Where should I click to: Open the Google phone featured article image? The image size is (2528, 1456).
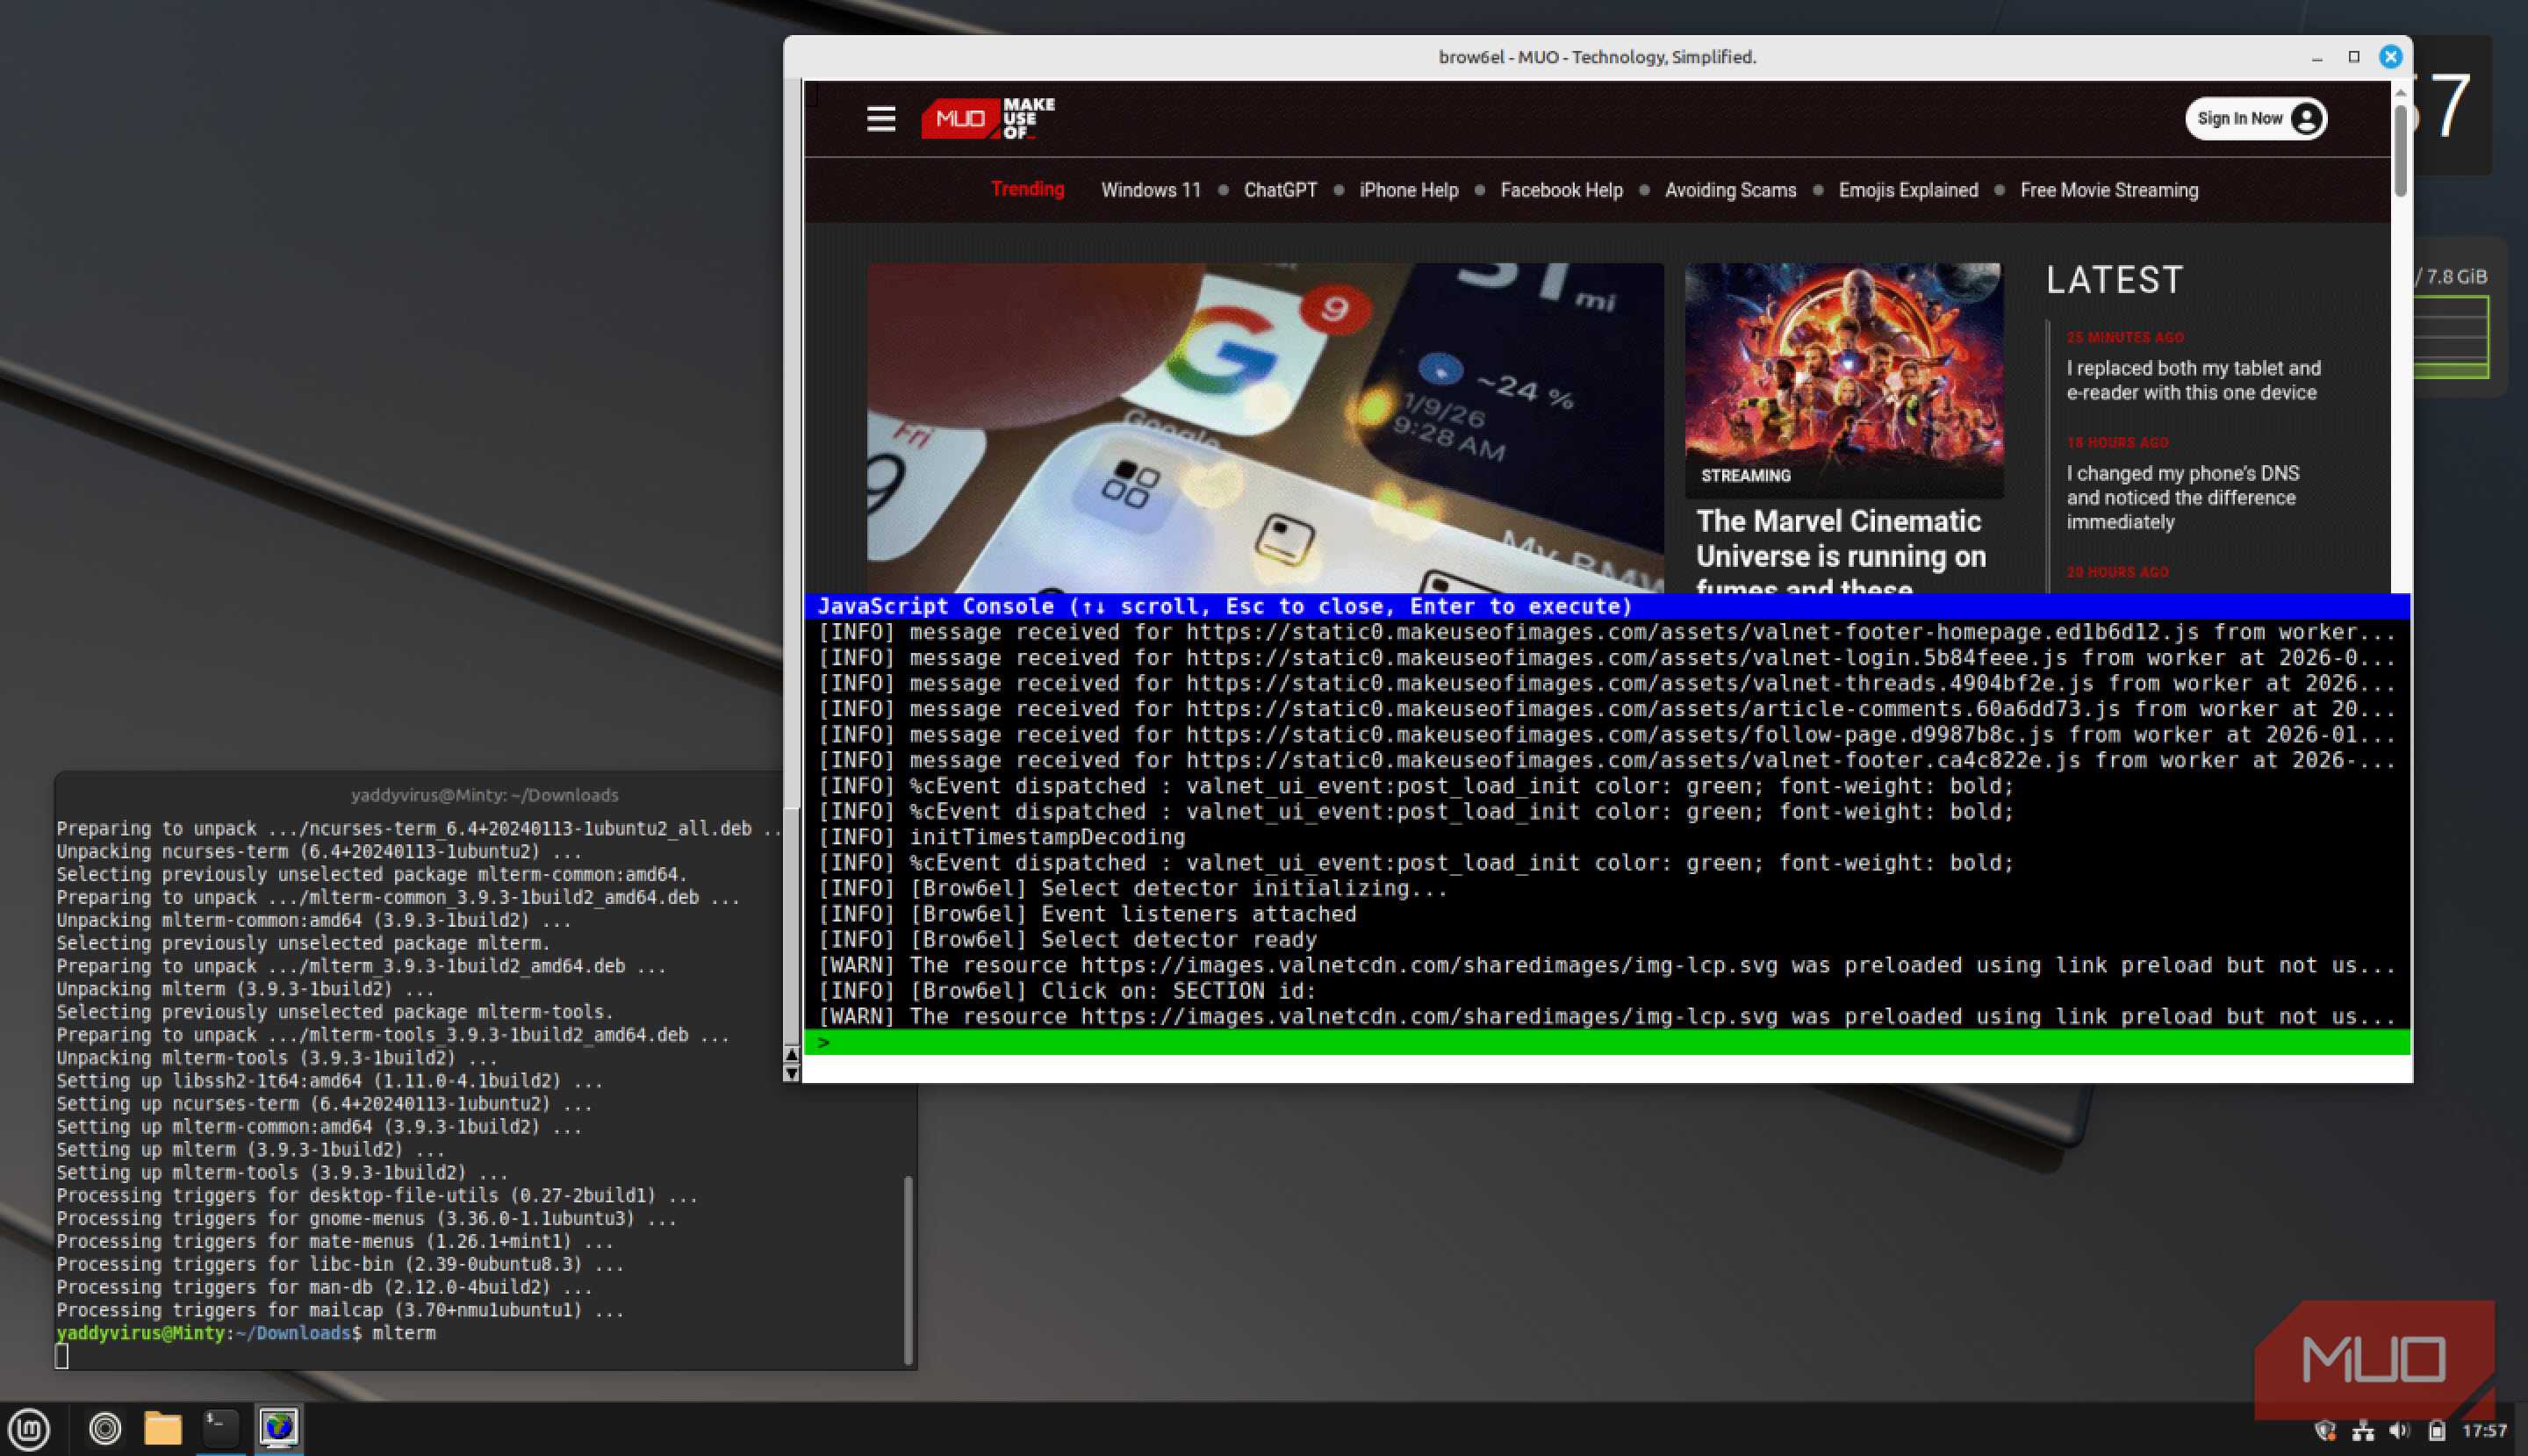[1265, 428]
